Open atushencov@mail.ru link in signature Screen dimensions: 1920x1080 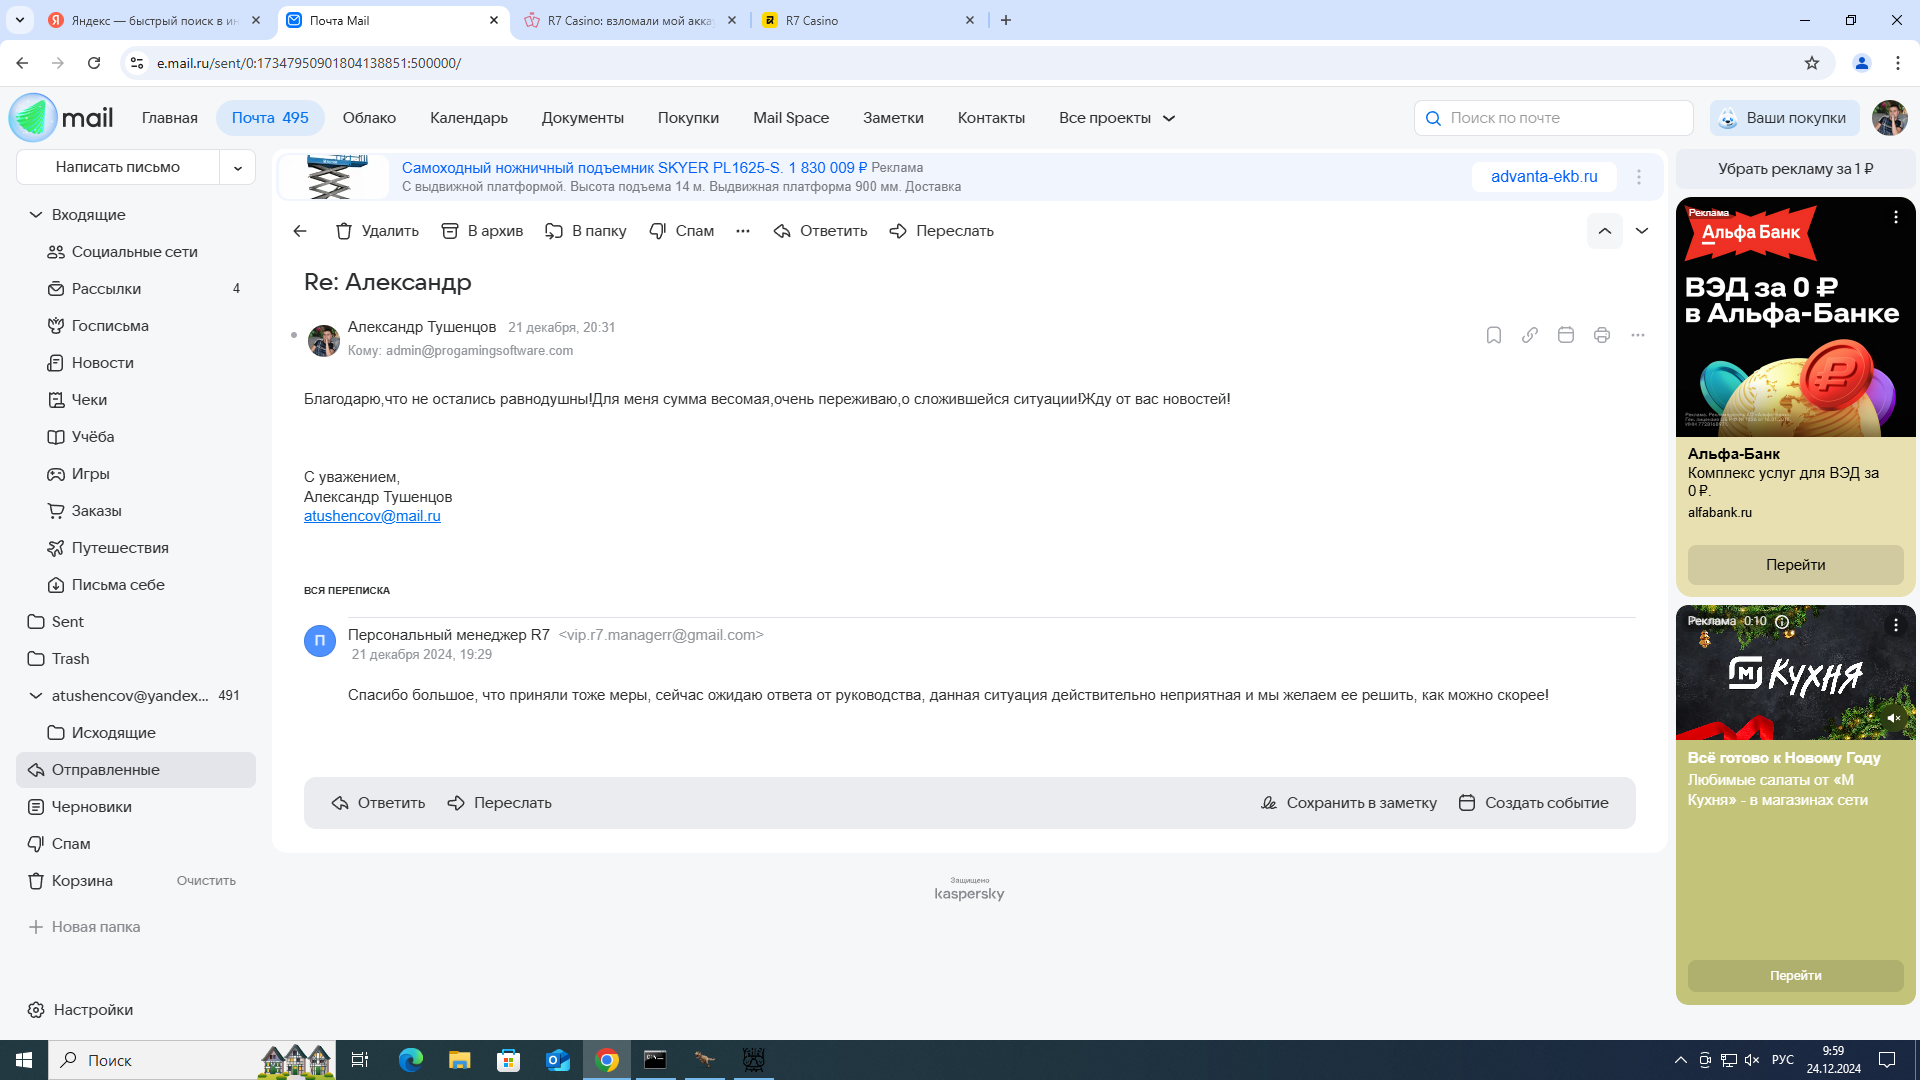pos(372,516)
